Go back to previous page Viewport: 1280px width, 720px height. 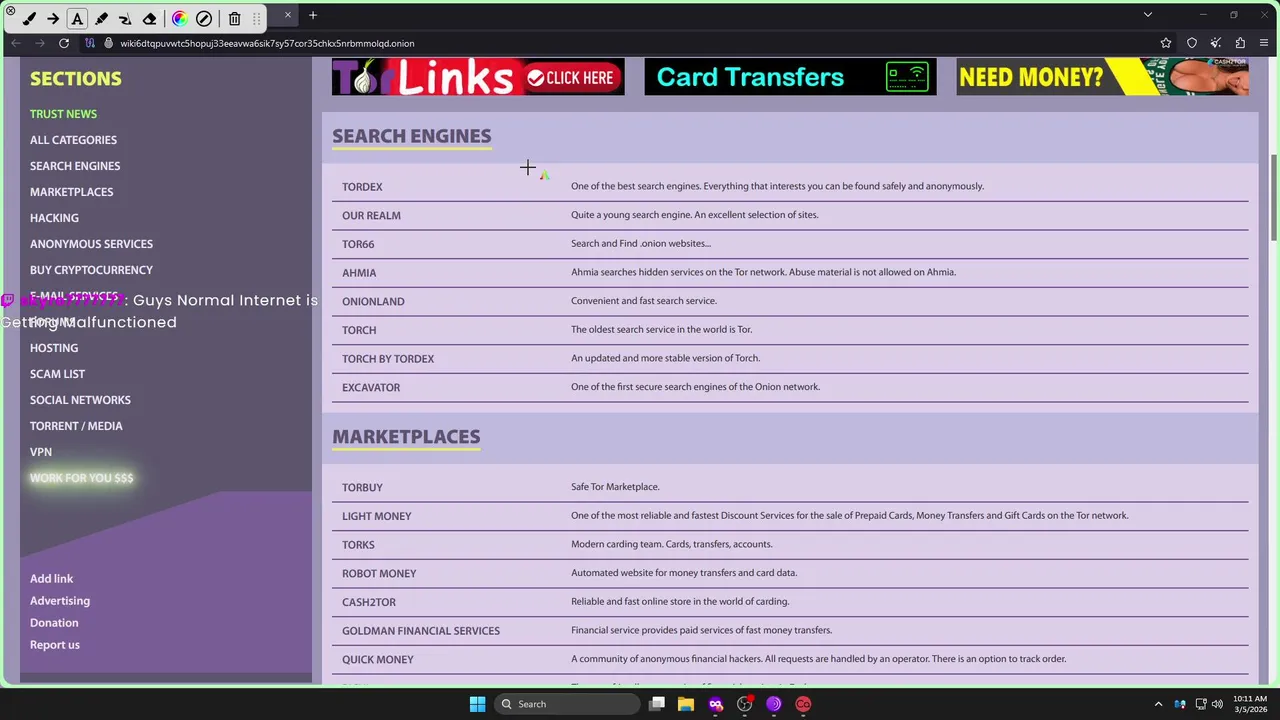(x=16, y=43)
